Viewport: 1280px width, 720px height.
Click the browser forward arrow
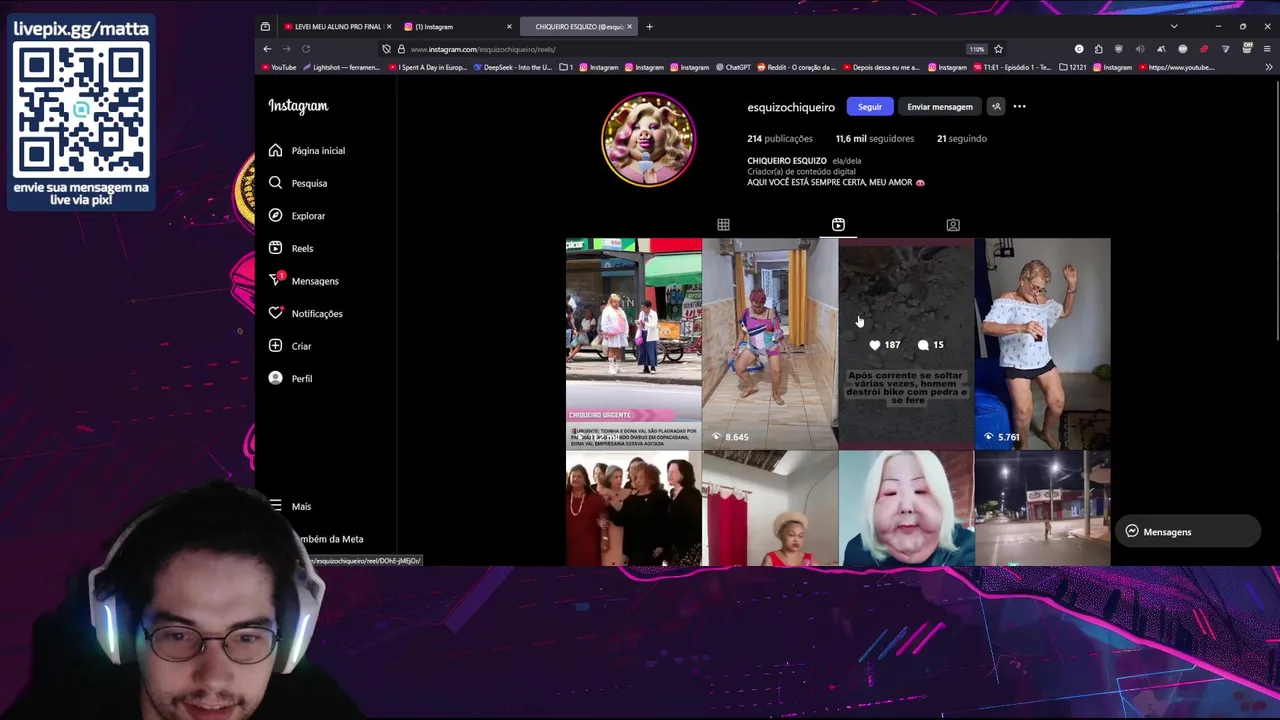point(286,49)
